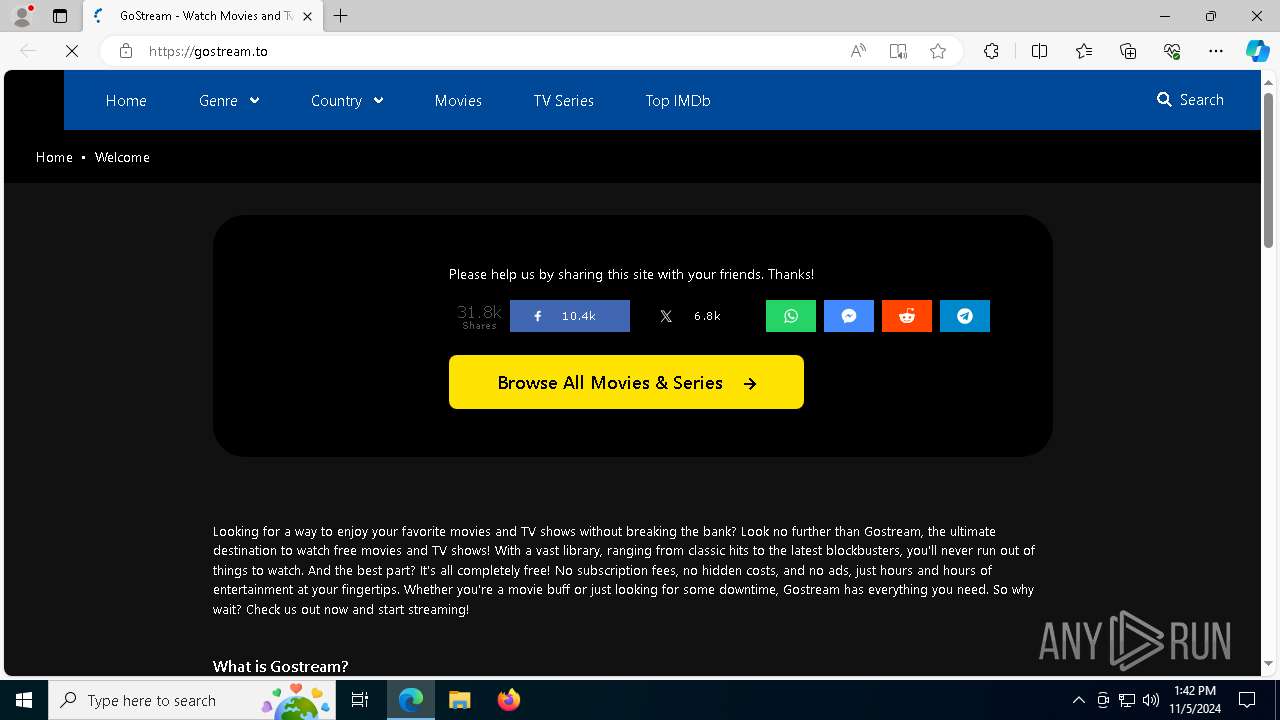This screenshot has width=1280, height=720.
Task: Share site via Messenger icon
Action: (x=849, y=316)
